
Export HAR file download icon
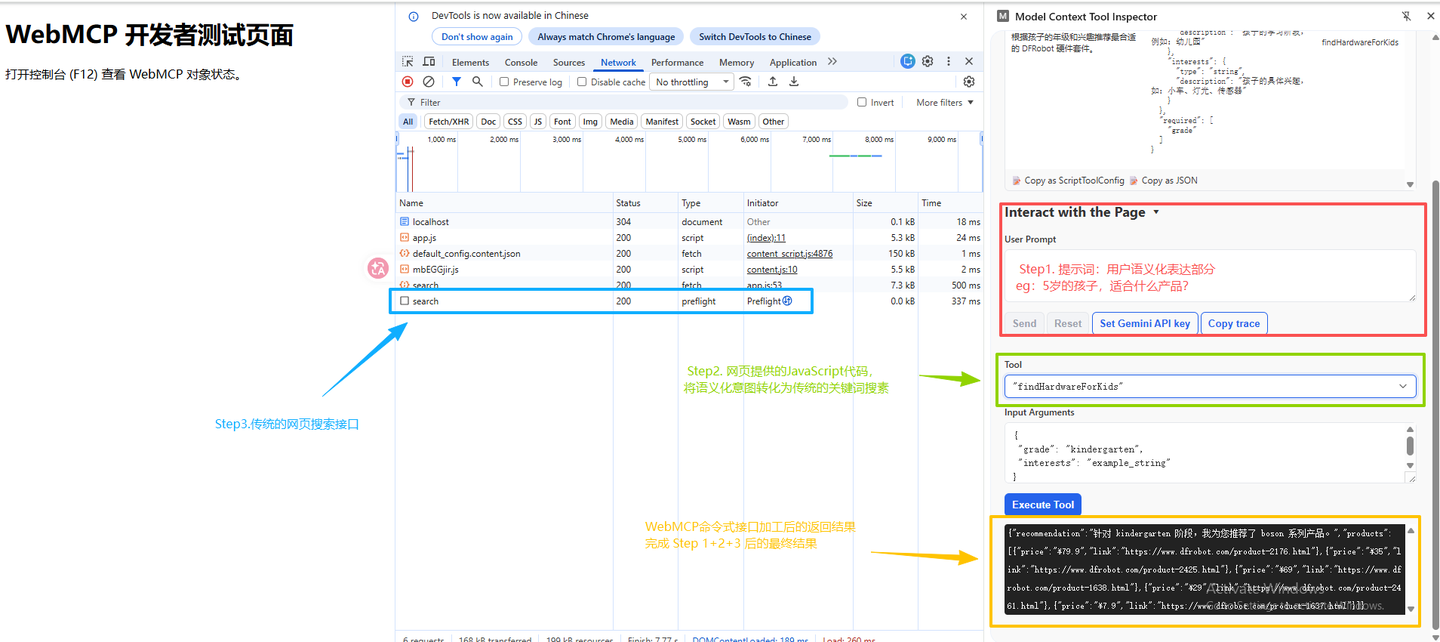(794, 82)
